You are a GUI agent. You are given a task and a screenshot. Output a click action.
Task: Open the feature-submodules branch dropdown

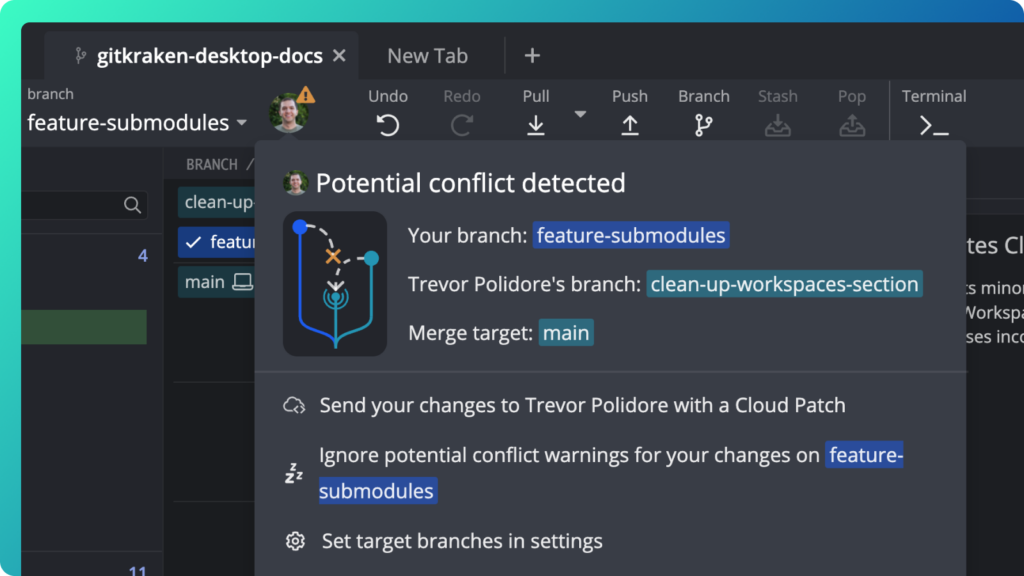[x=137, y=123]
